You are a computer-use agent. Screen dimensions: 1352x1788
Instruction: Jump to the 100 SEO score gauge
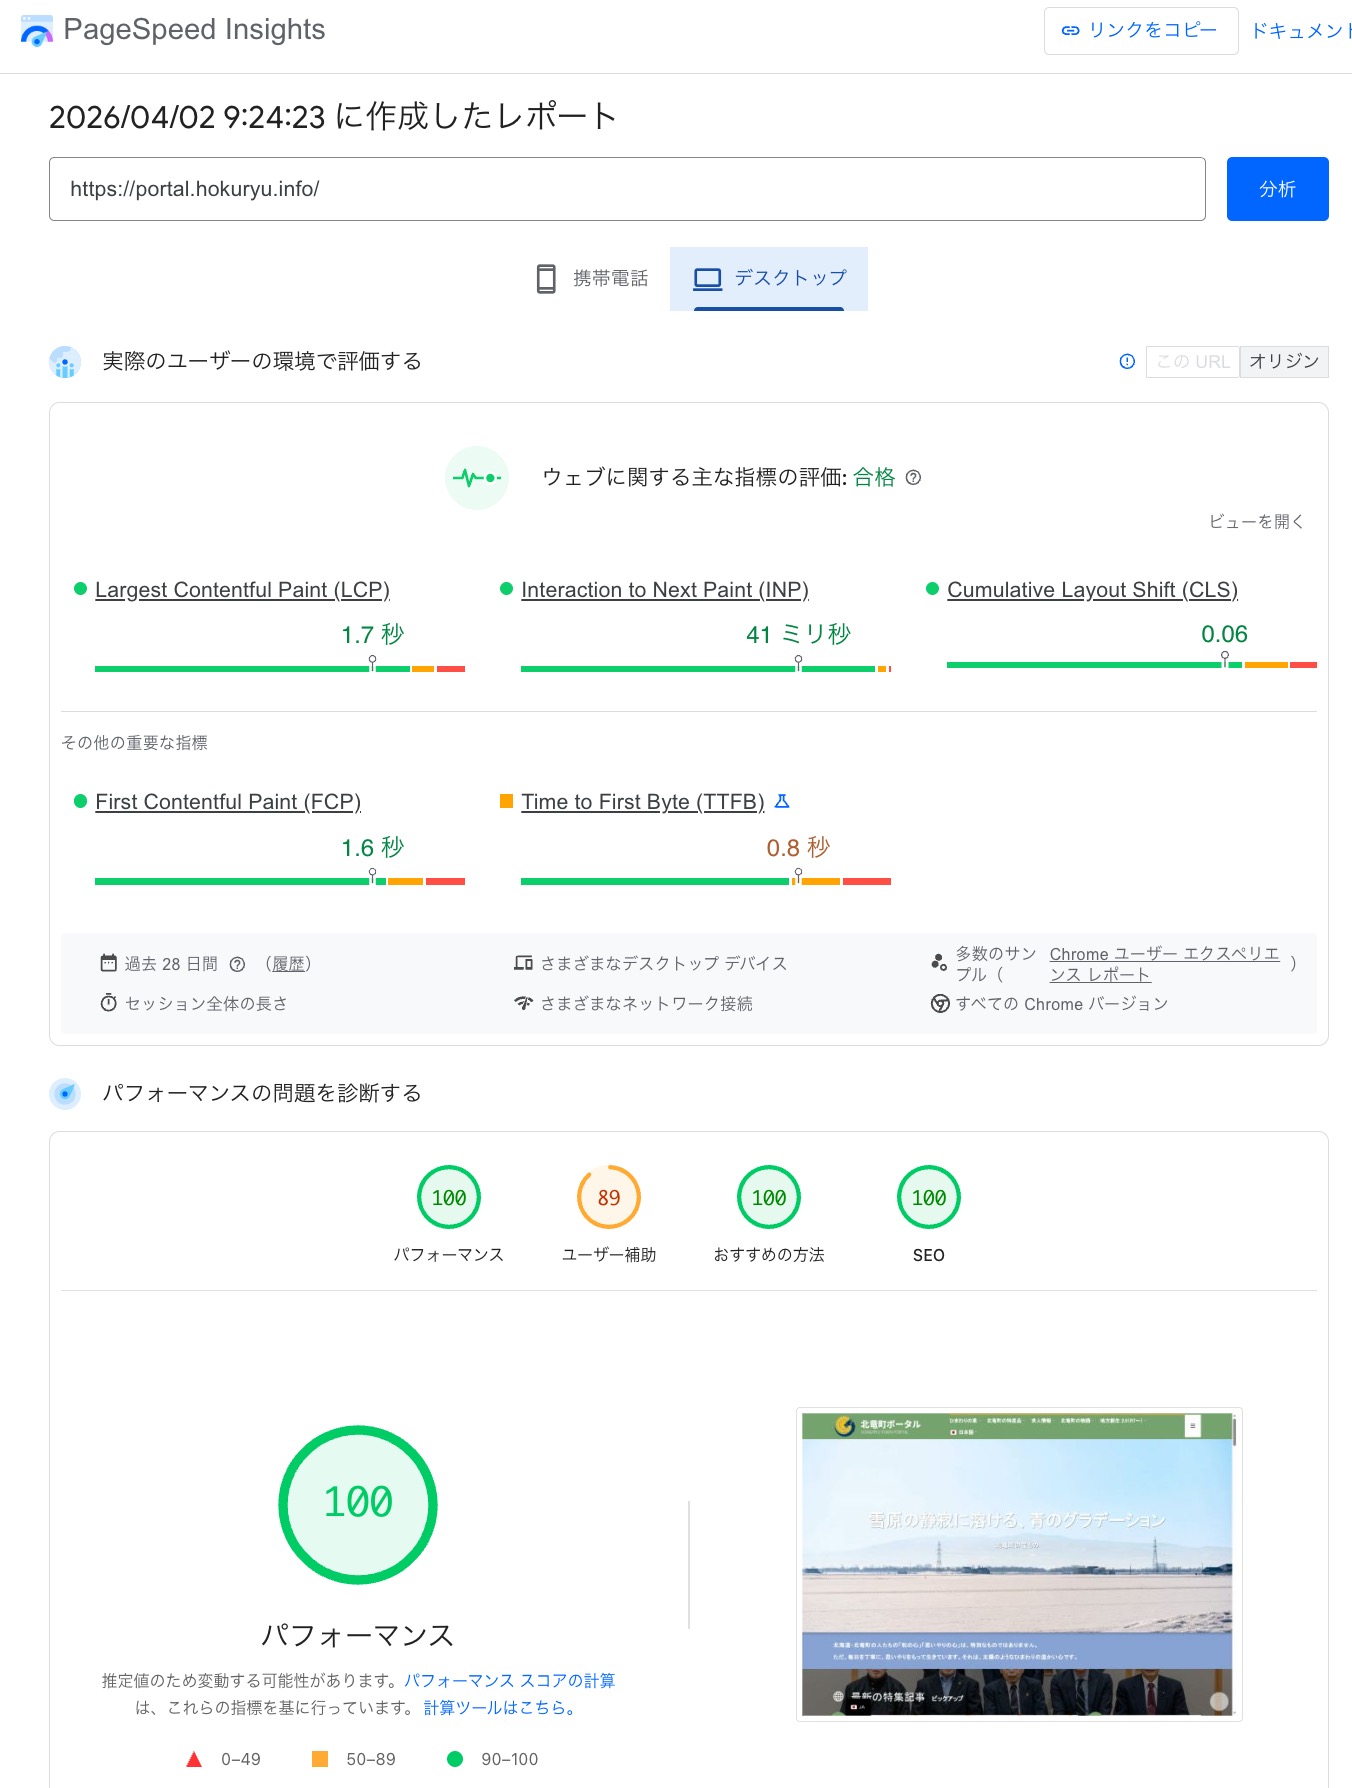pyautogui.click(x=929, y=1198)
